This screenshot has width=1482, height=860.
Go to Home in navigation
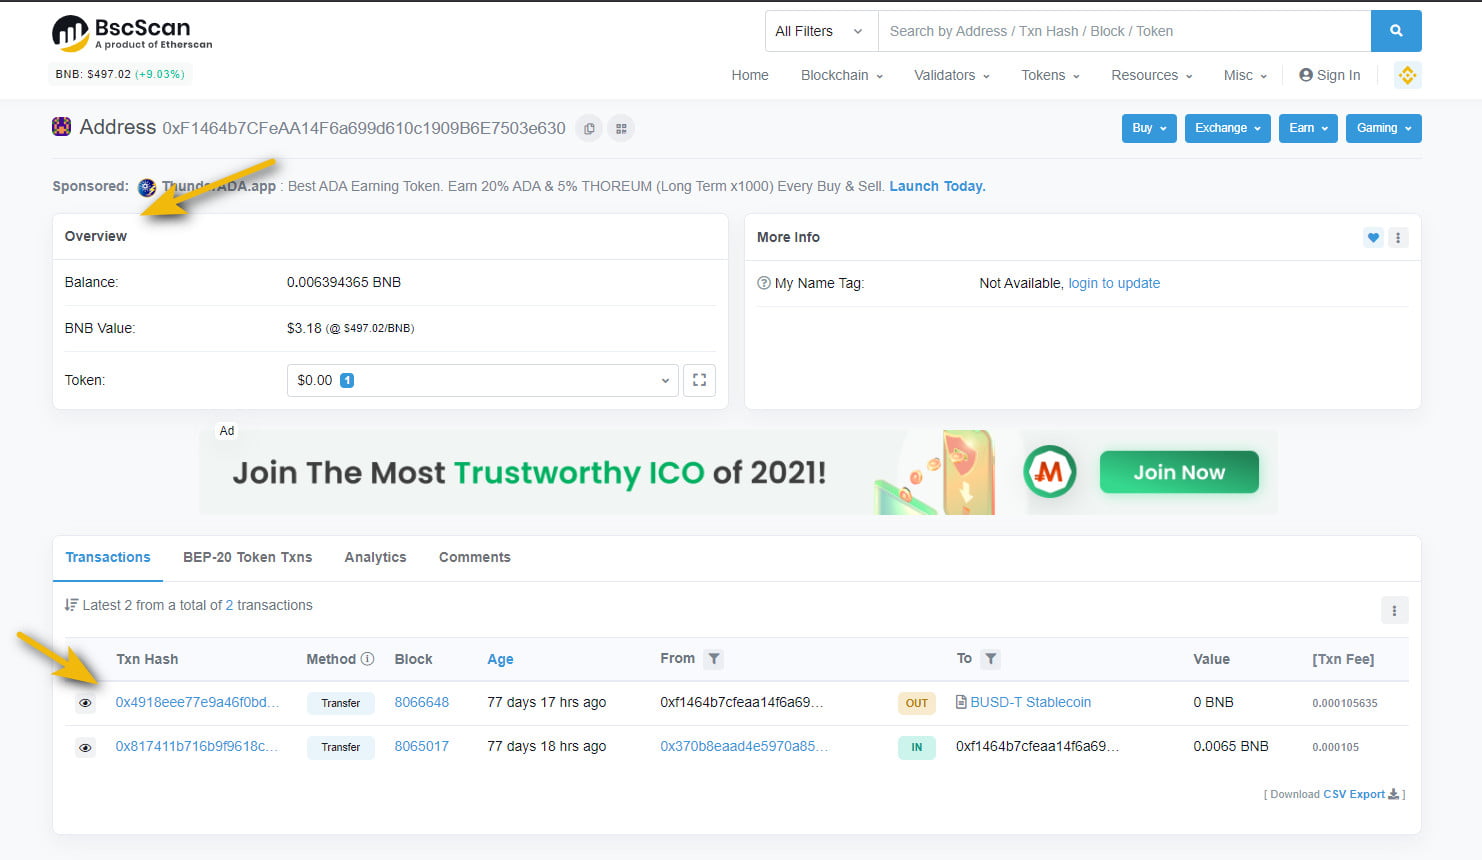750,75
